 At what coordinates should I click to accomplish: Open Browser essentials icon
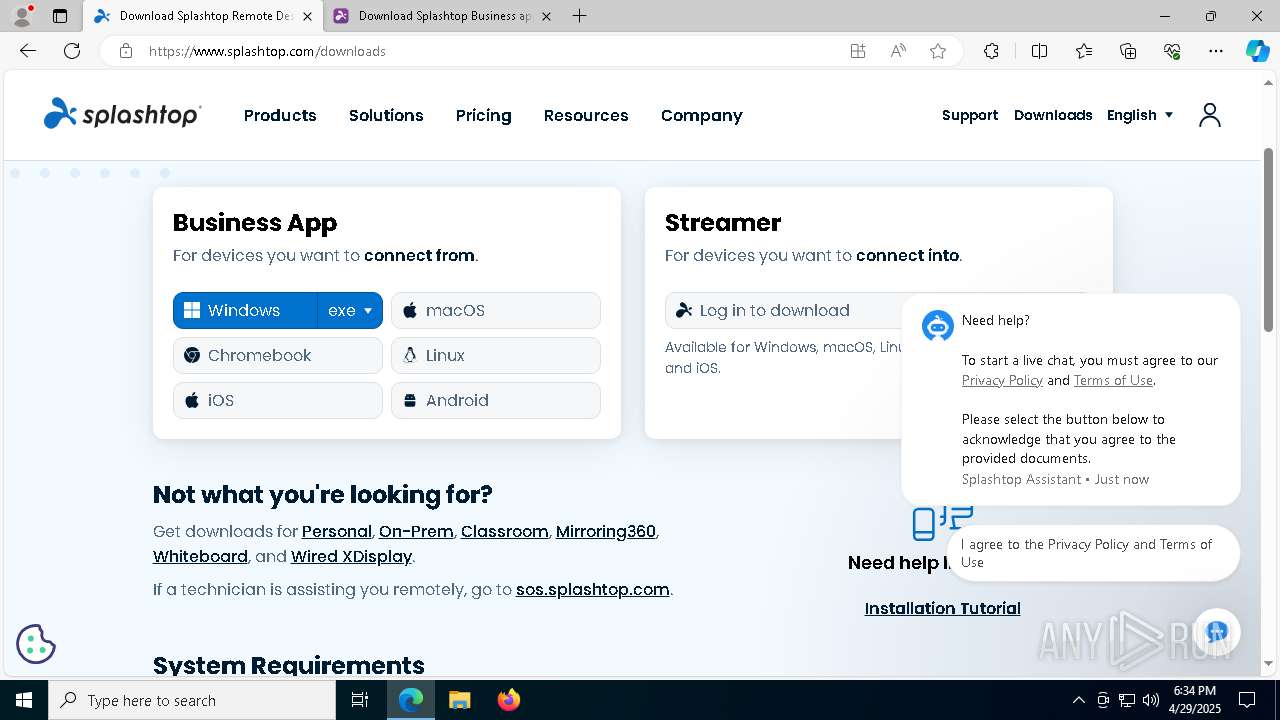[x=1172, y=51]
